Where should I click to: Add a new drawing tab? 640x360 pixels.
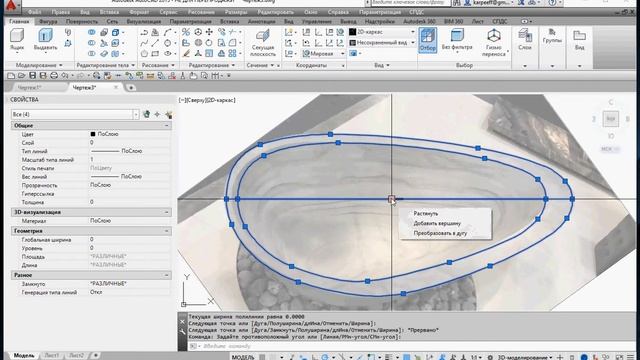pos(131,87)
